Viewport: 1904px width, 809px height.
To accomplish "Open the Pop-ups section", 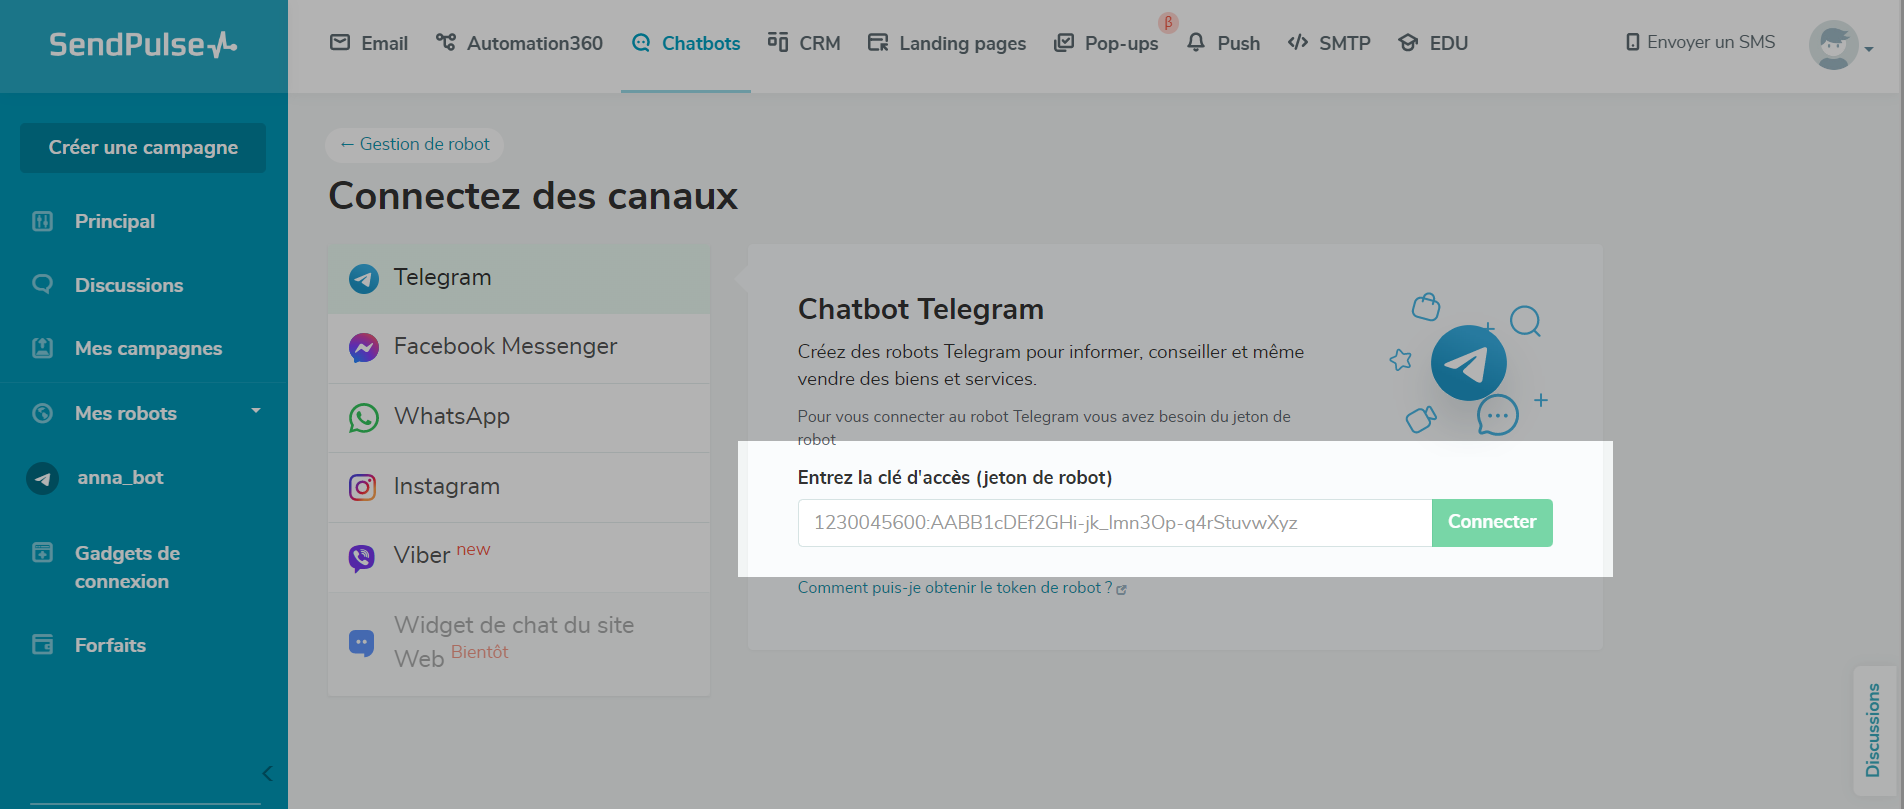I will tap(1106, 43).
